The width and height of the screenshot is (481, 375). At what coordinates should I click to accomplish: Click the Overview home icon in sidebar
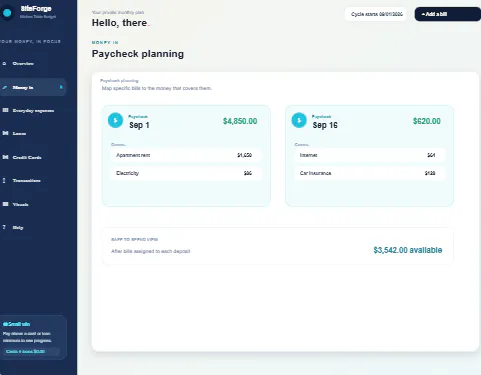(x=4, y=63)
